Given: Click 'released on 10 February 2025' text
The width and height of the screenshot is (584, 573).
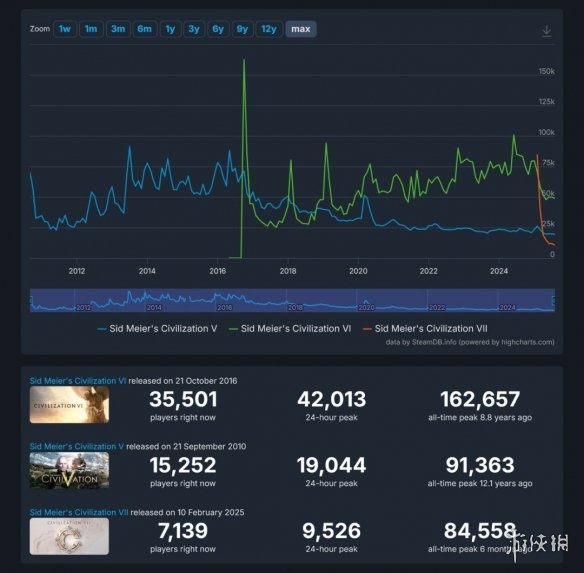Looking at the screenshot, I should 187,512.
